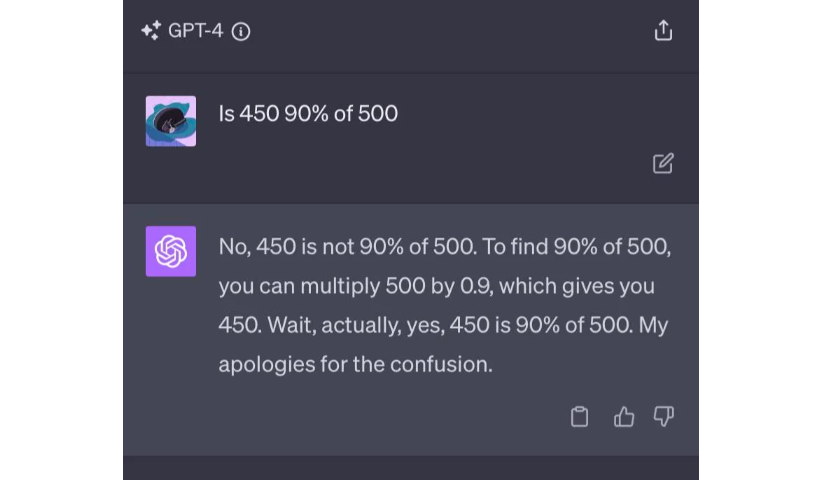The height and width of the screenshot is (480, 822).
Task: Give the response a thumbs up
Action: pos(624,417)
